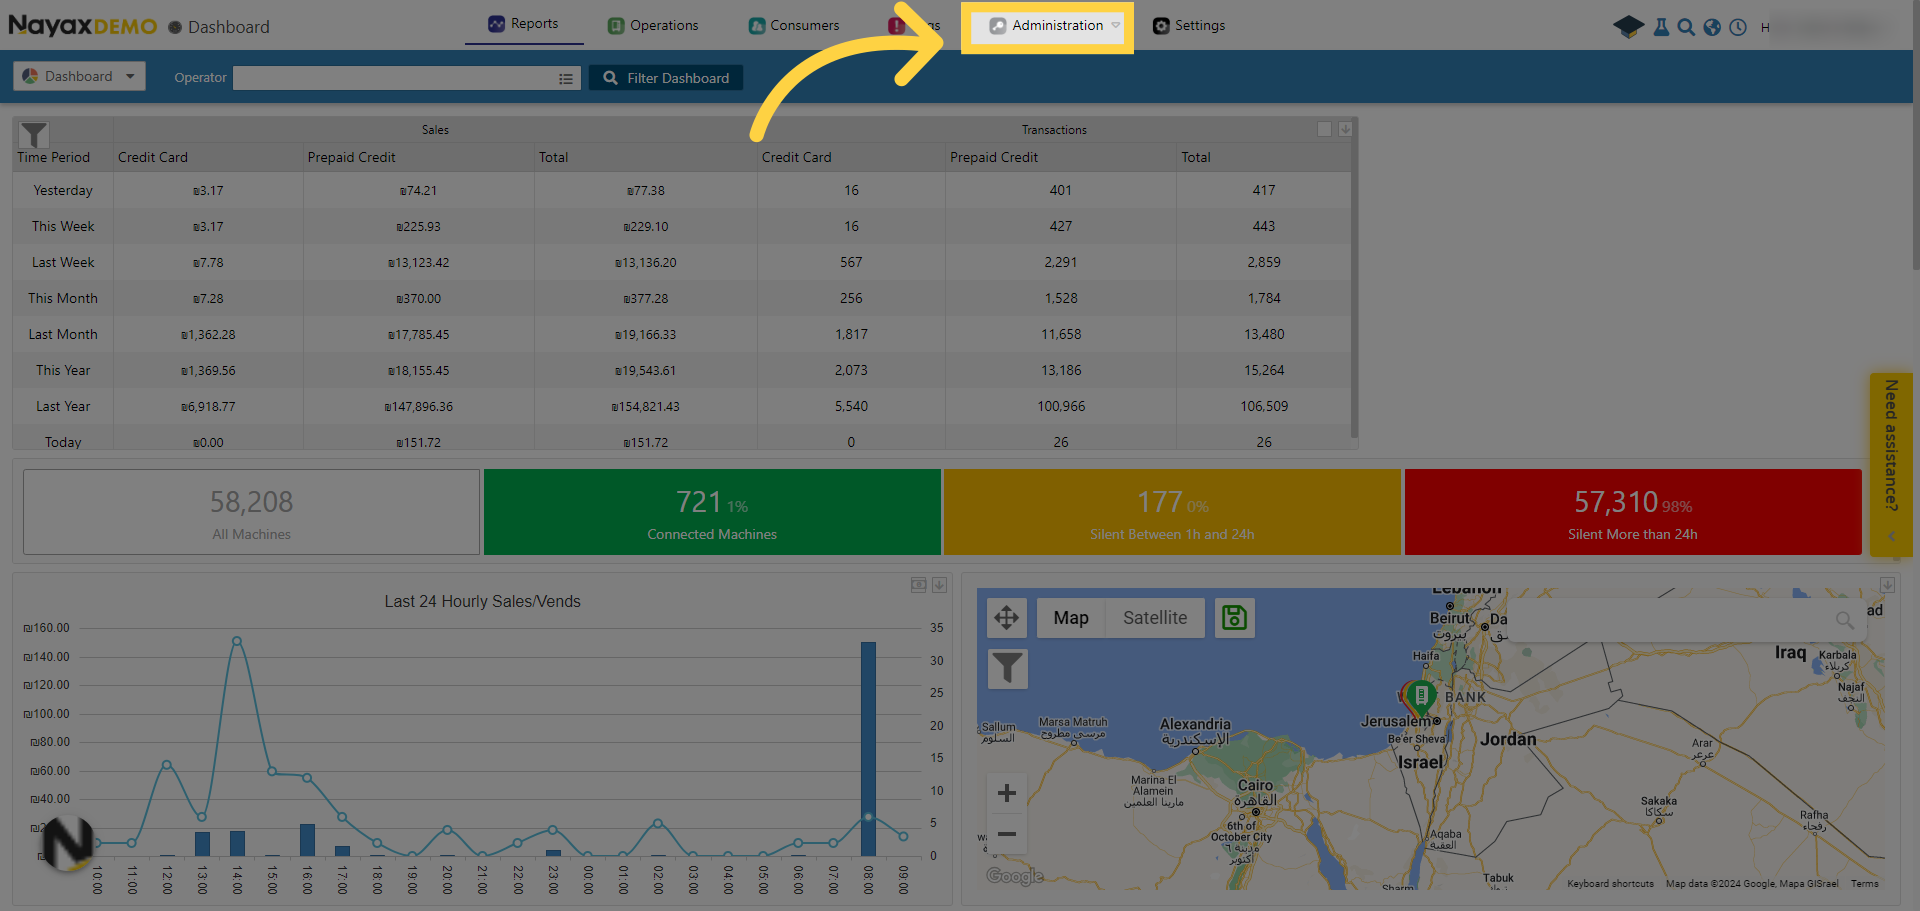Click the Last 24 Hourly Sales/Vends title

[482, 601]
